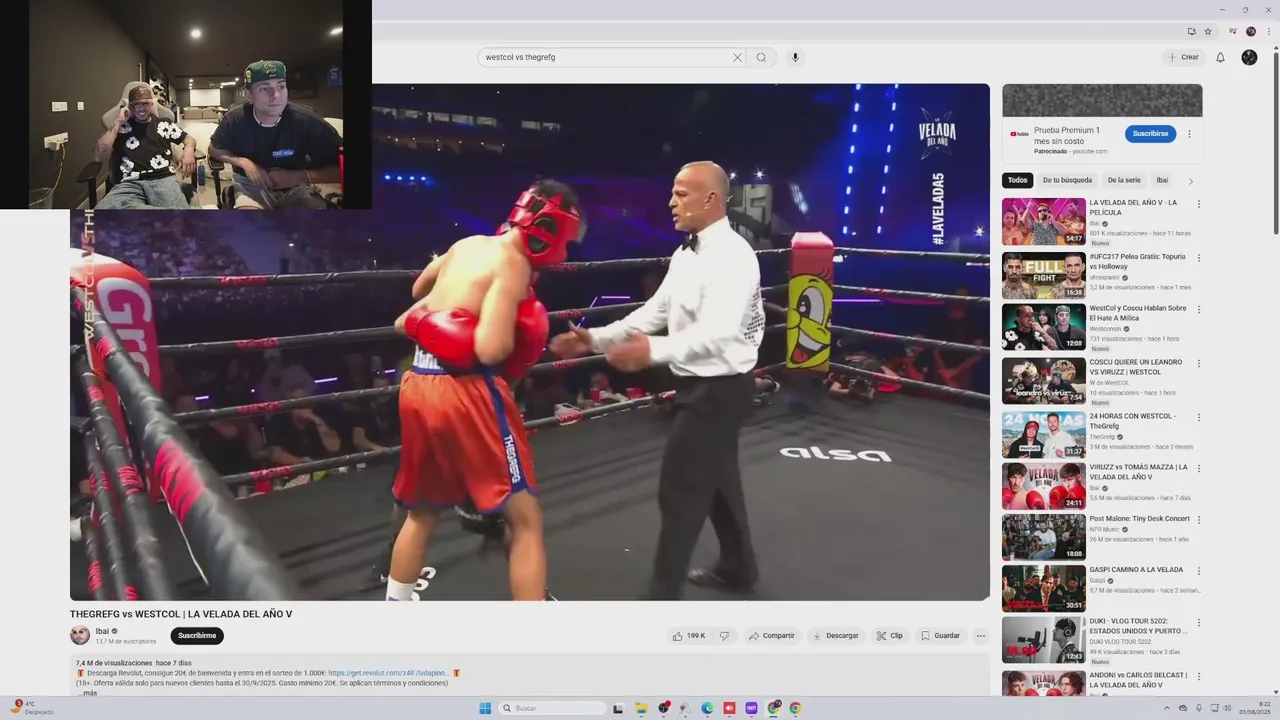Select the Ibai filter chip

1162,180
